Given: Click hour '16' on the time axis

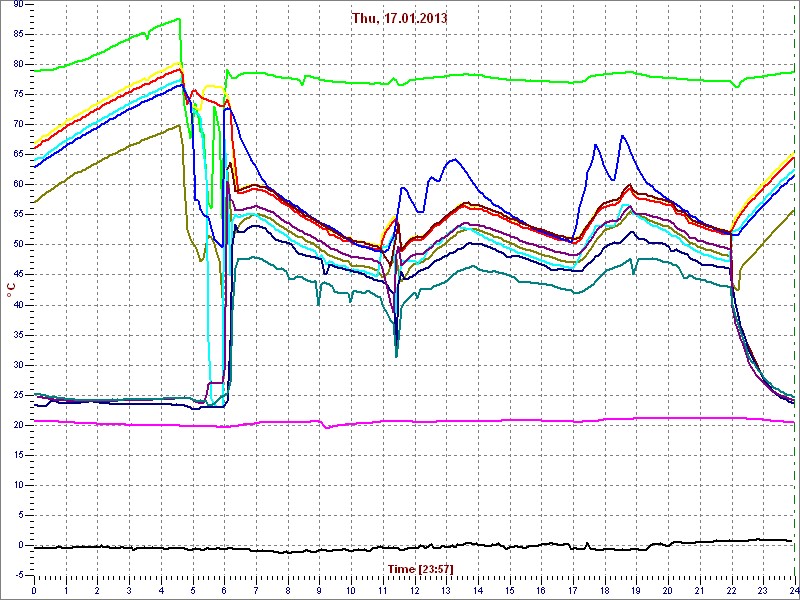Looking at the screenshot, I should tap(541, 590).
